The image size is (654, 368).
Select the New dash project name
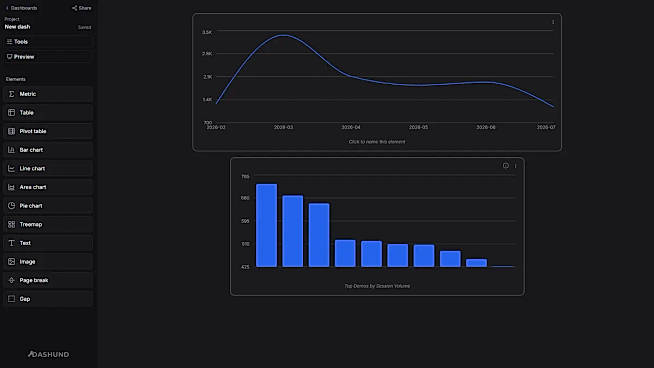18,27
